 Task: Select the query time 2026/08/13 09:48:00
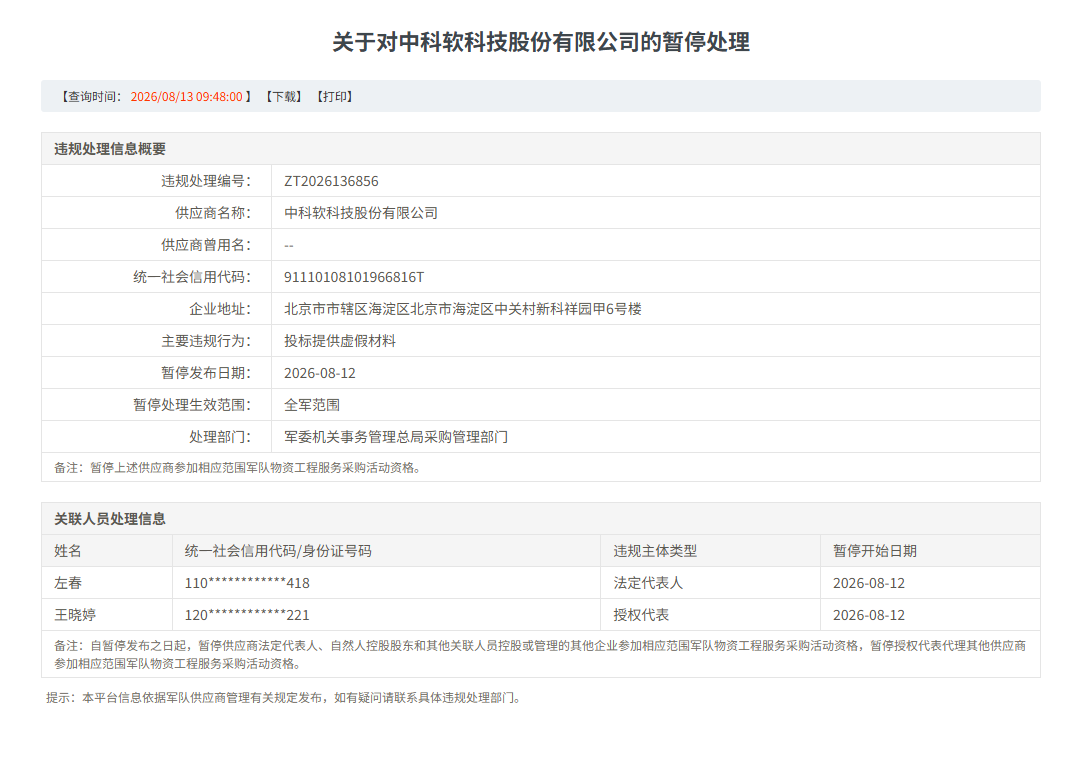187,96
